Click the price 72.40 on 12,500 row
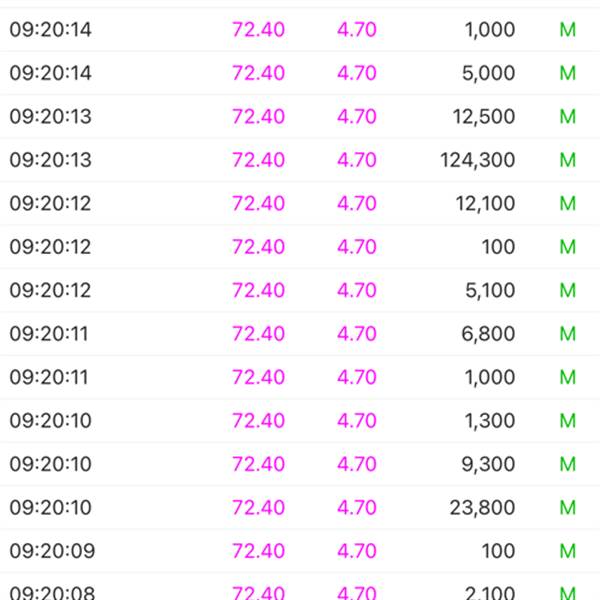The width and height of the screenshot is (600, 600). [x=258, y=117]
